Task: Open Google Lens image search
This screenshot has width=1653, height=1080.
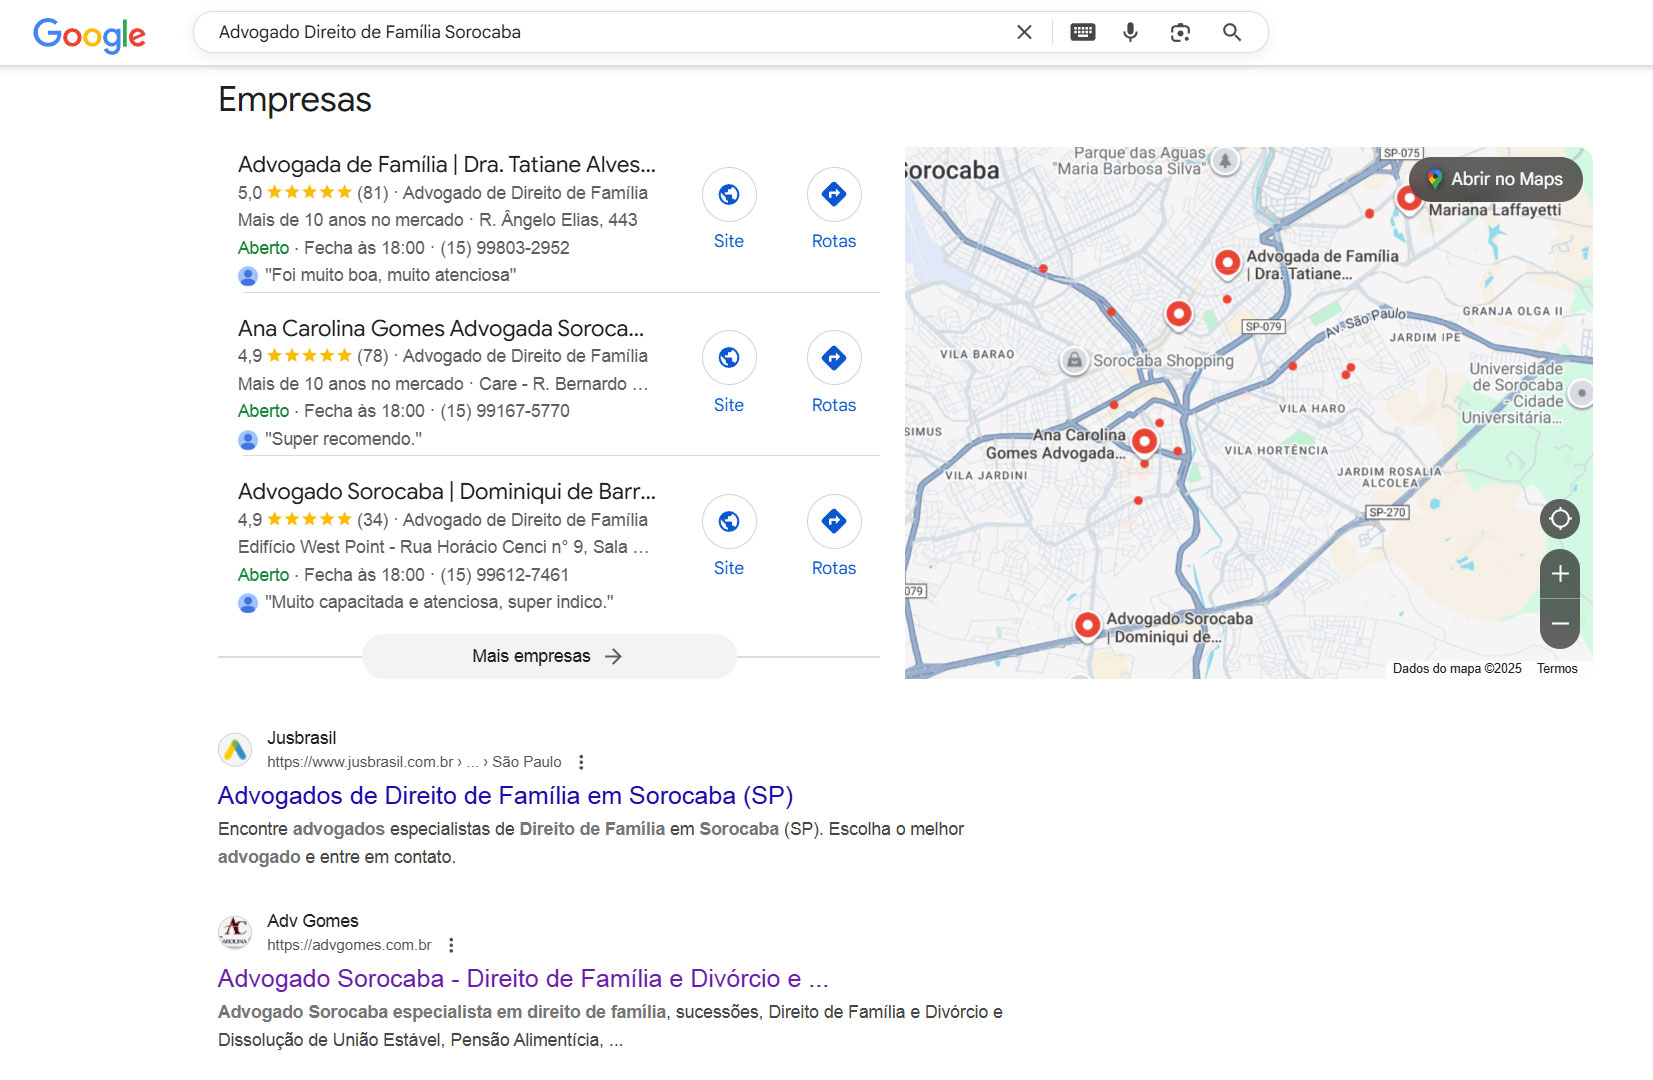Action: 1180,32
